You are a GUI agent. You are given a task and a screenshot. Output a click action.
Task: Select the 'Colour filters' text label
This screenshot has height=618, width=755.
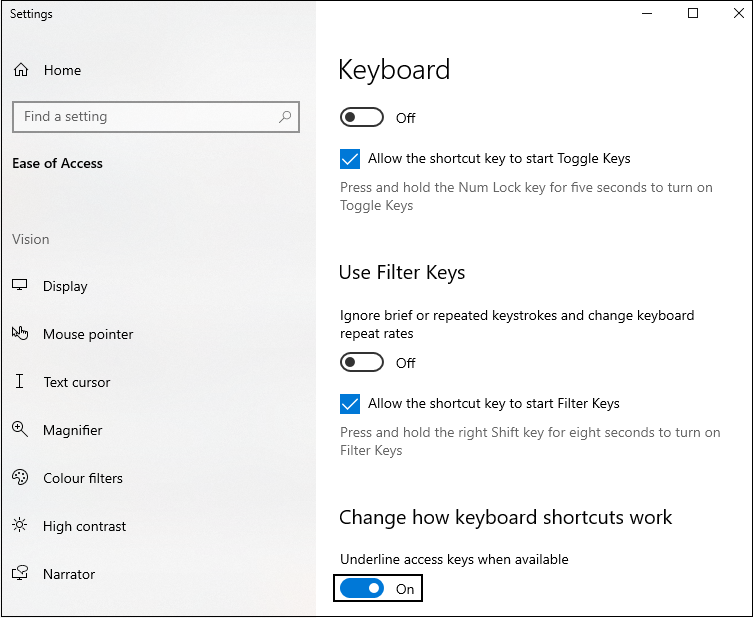pyautogui.click(x=83, y=478)
